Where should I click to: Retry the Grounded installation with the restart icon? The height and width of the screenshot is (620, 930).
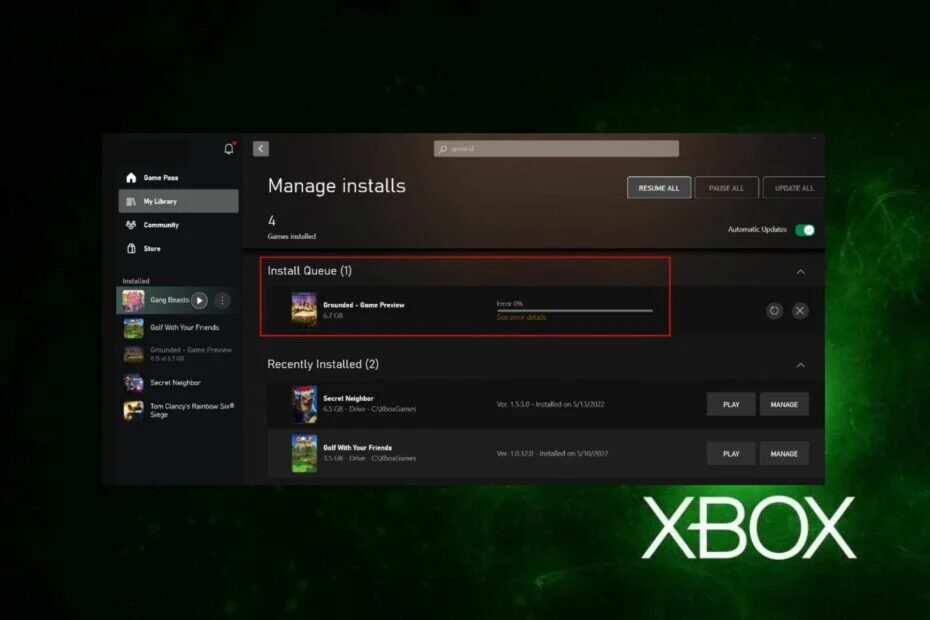pyautogui.click(x=774, y=311)
